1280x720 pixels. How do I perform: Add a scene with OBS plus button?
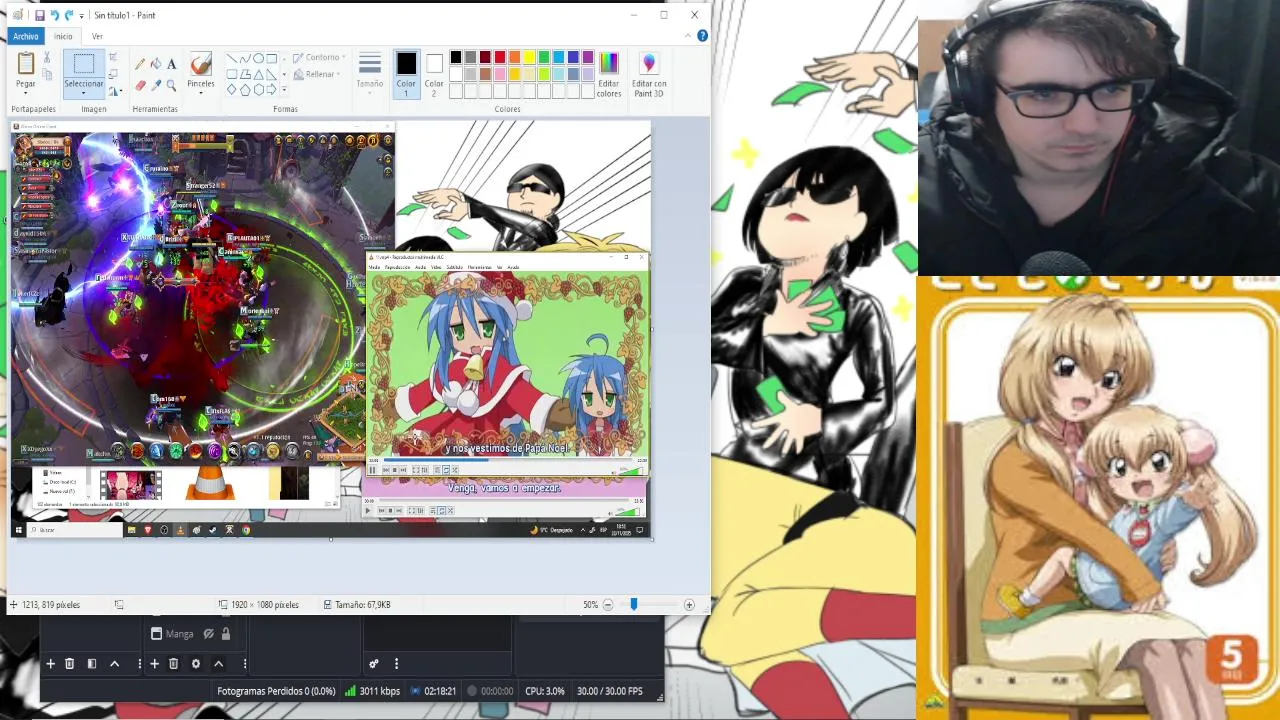50,664
